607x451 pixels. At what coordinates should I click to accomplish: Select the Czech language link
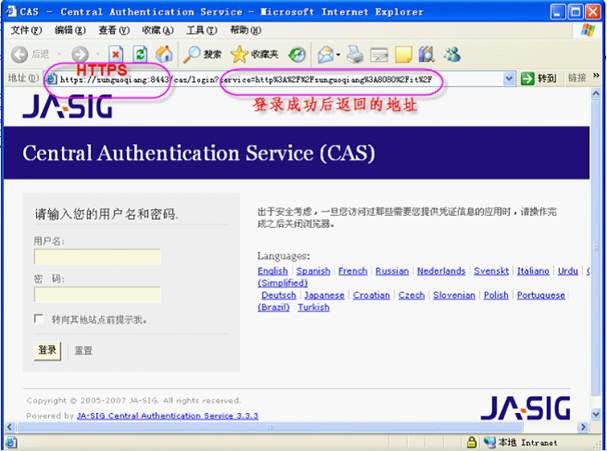click(x=412, y=295)
